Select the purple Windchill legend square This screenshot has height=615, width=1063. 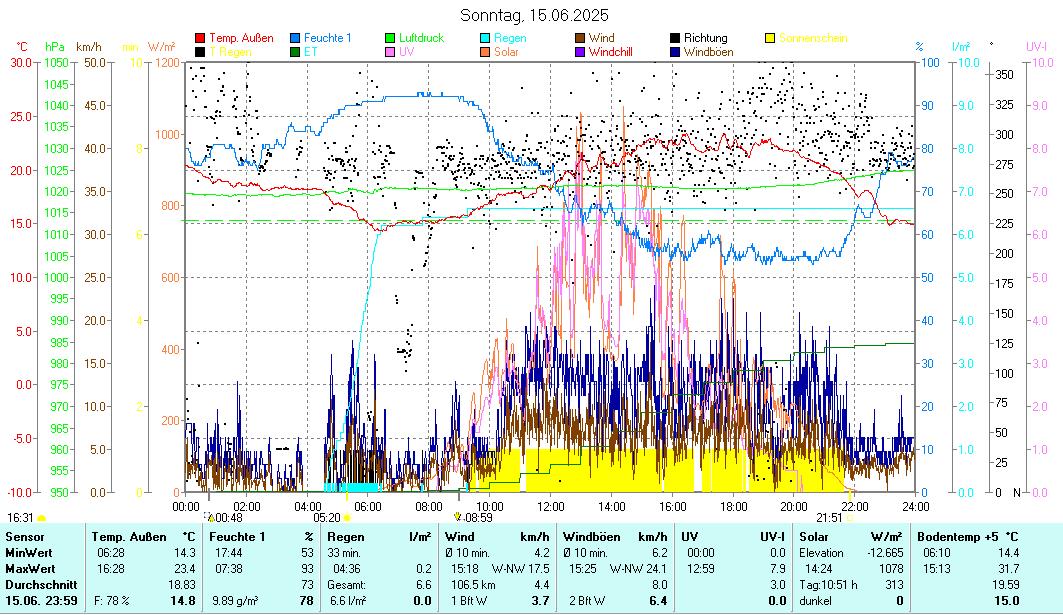click(x=580, y=52)
